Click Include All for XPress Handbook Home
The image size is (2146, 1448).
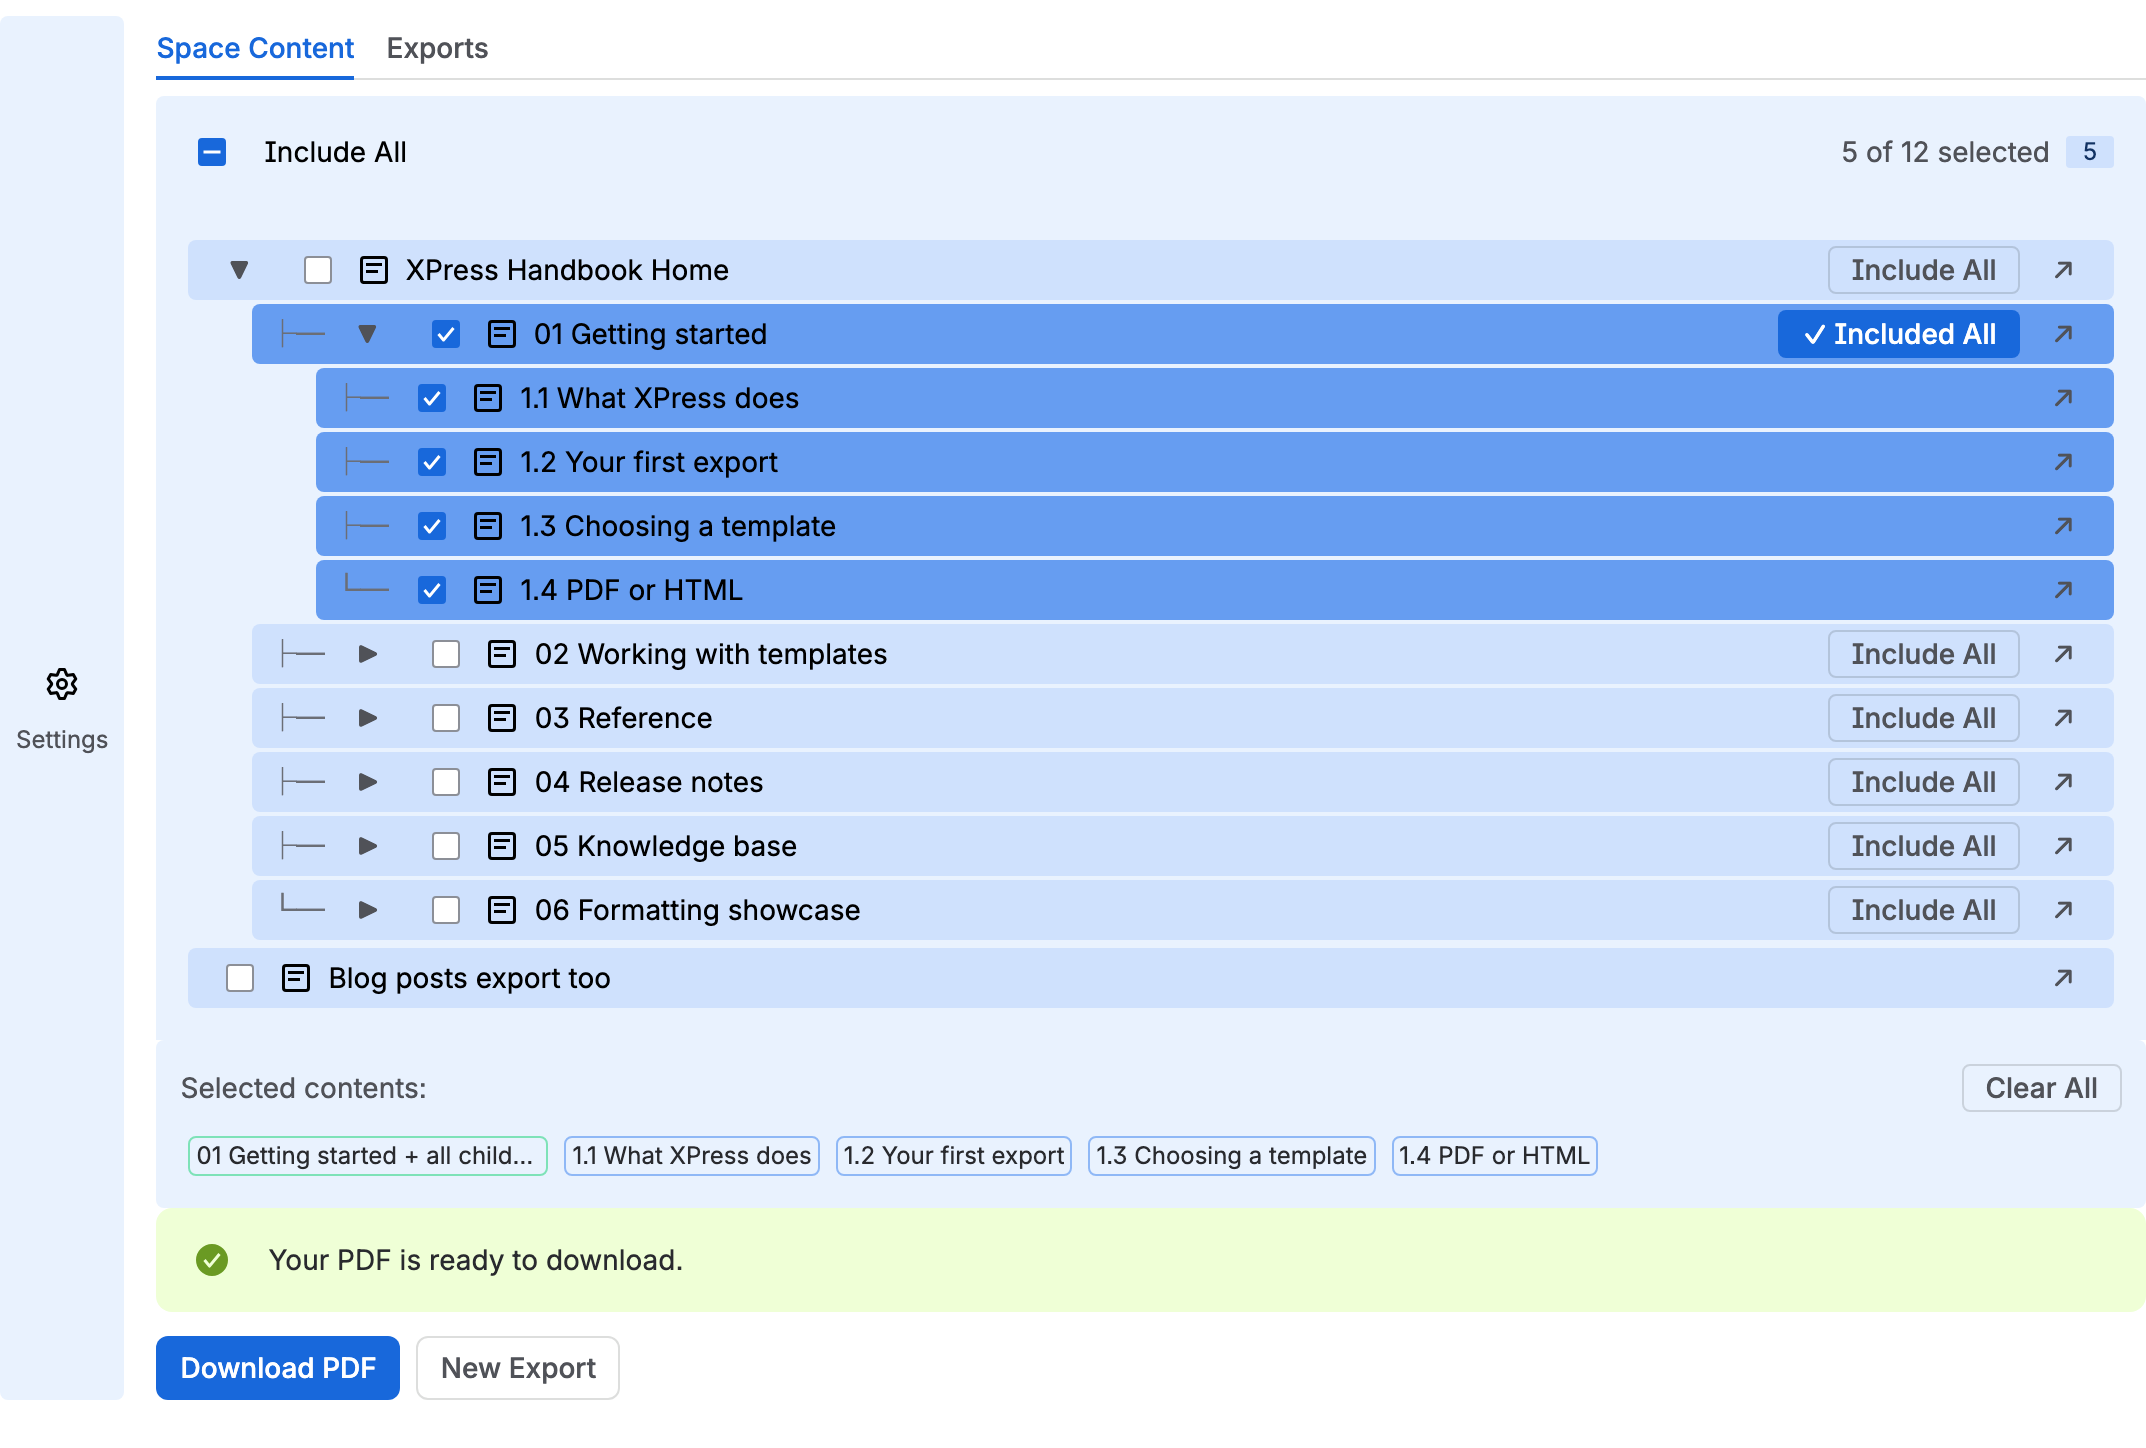tap(1923, 270)
